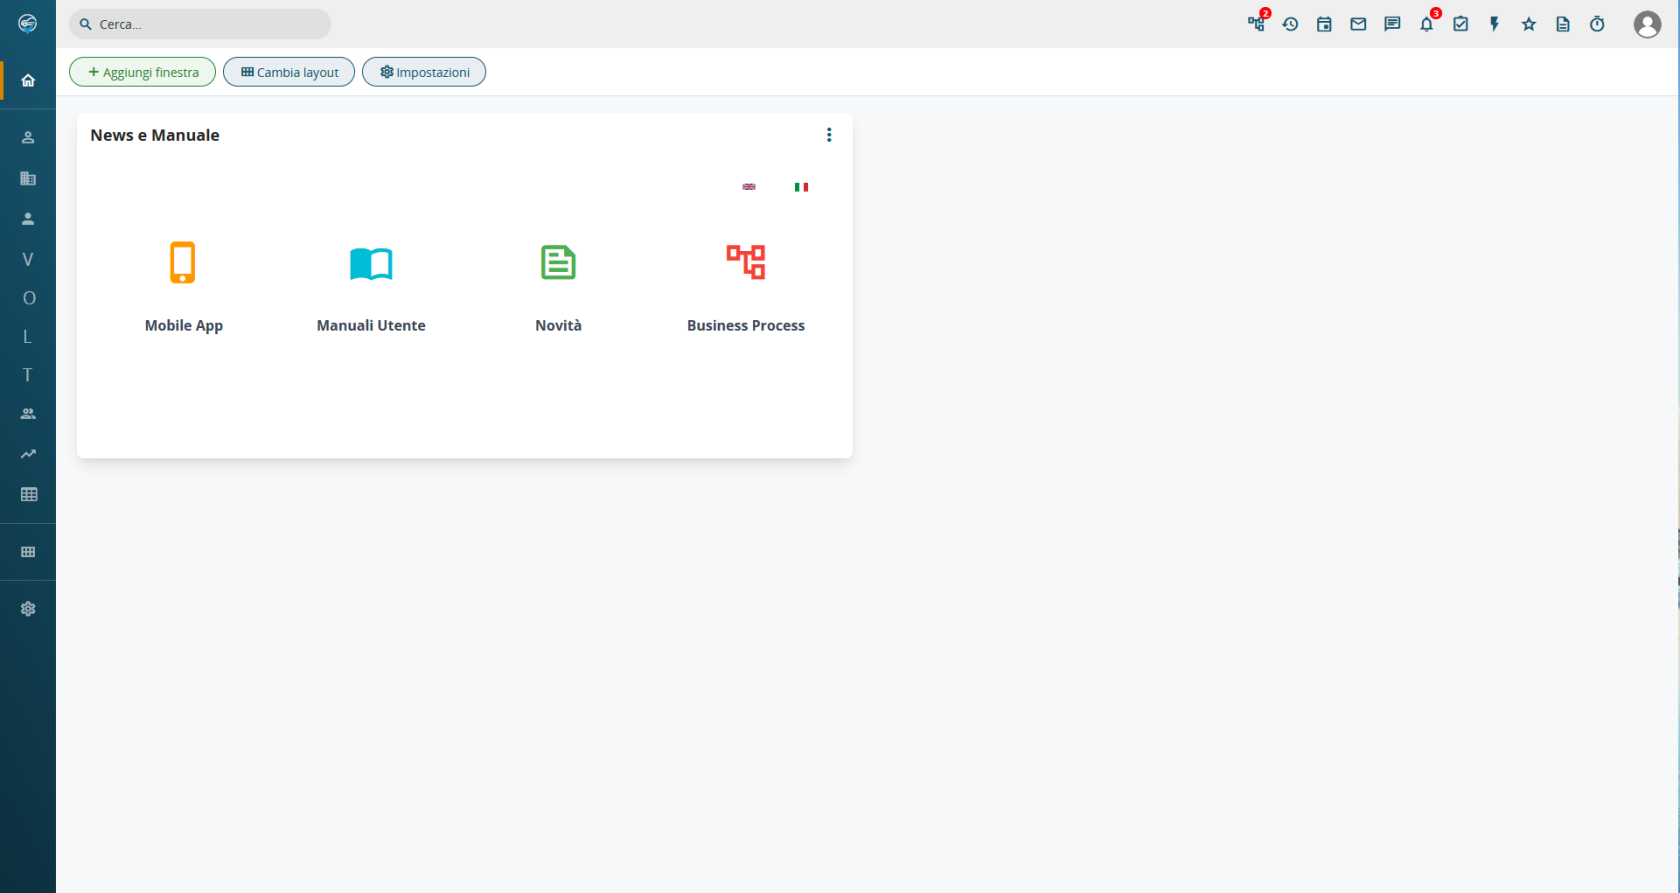Open the tasks clipboard check icon
1680x893 pixels.
[1461, 24]
